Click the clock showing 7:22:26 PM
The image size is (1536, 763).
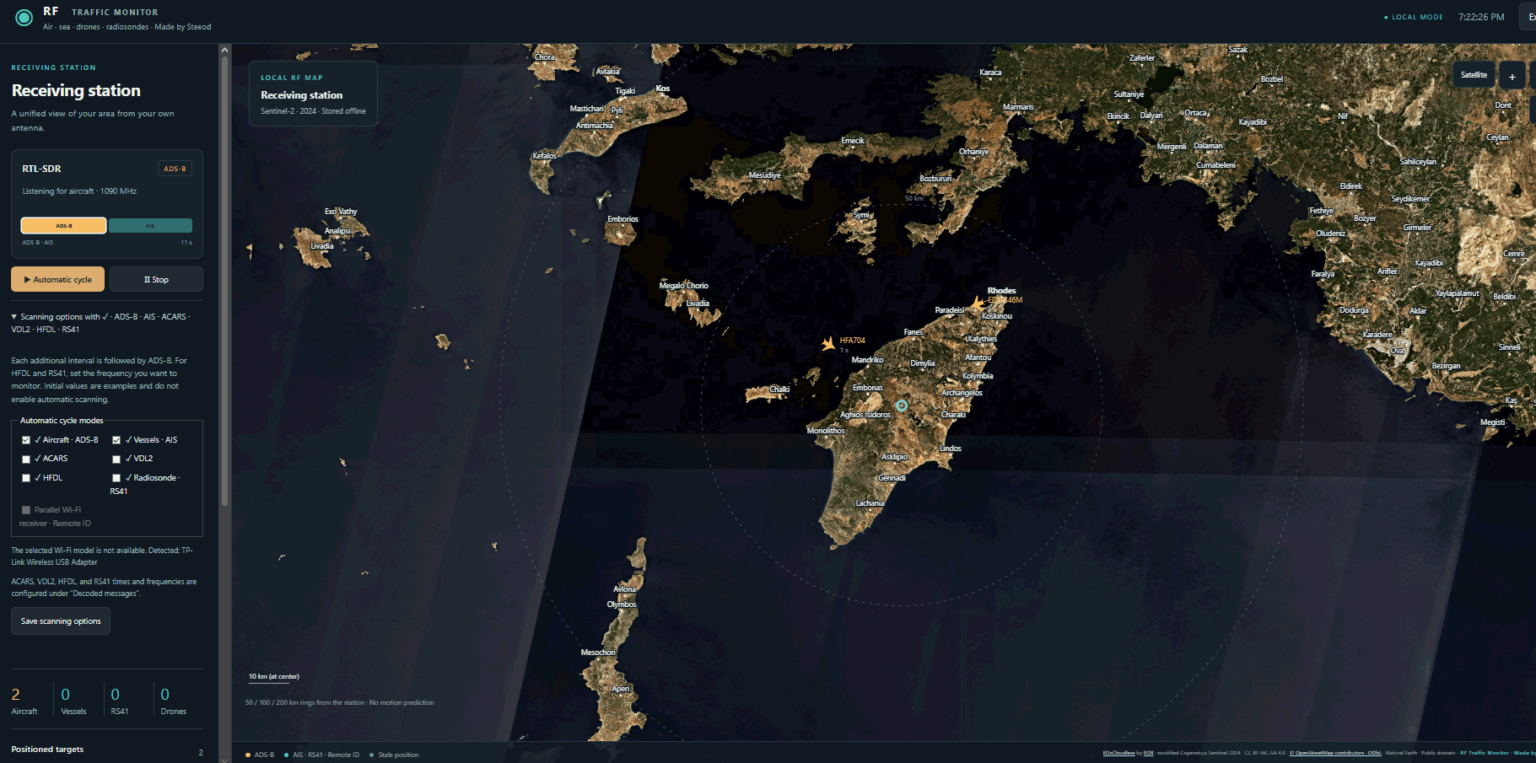coord(1481,17)
